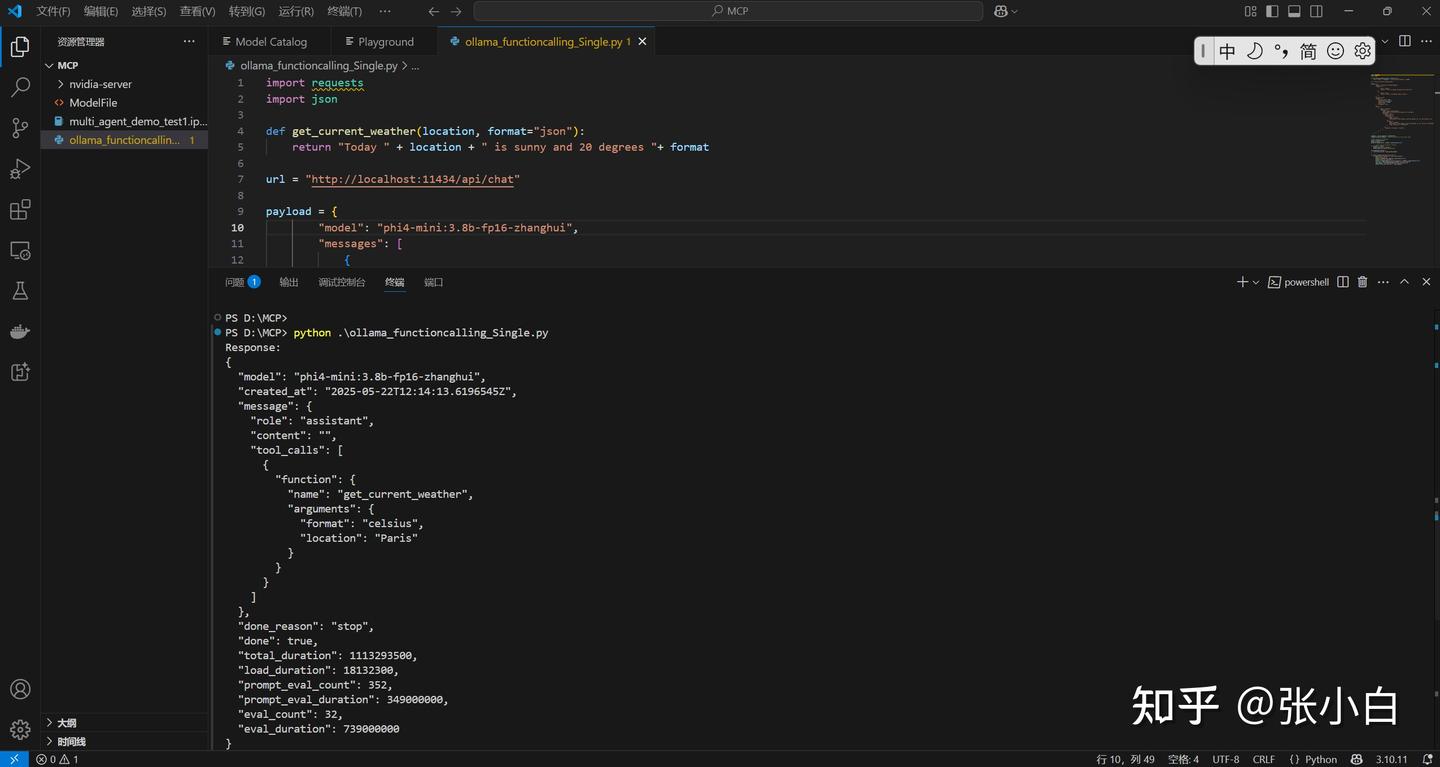Viewport: 1440px width, 767px height.
Task: Open the Run and Debug view
Action: [x=20, y=169]
